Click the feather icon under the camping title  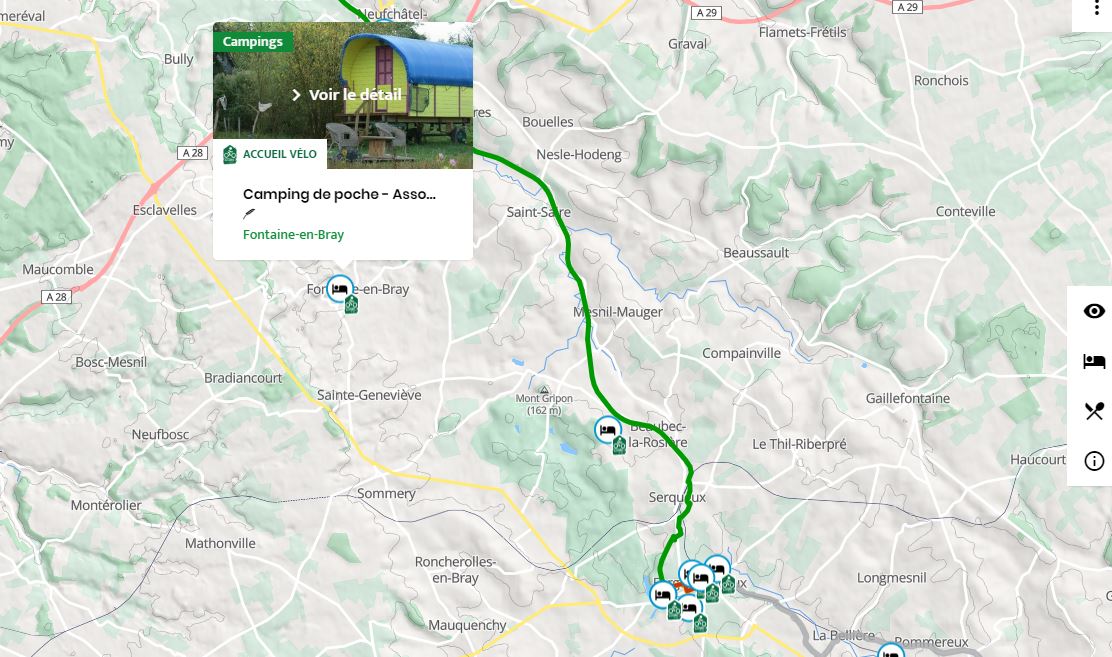point(249,214)
